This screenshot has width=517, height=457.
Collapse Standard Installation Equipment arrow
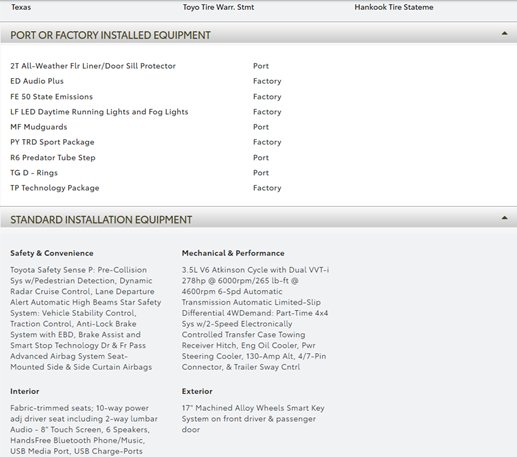point(504,218)
